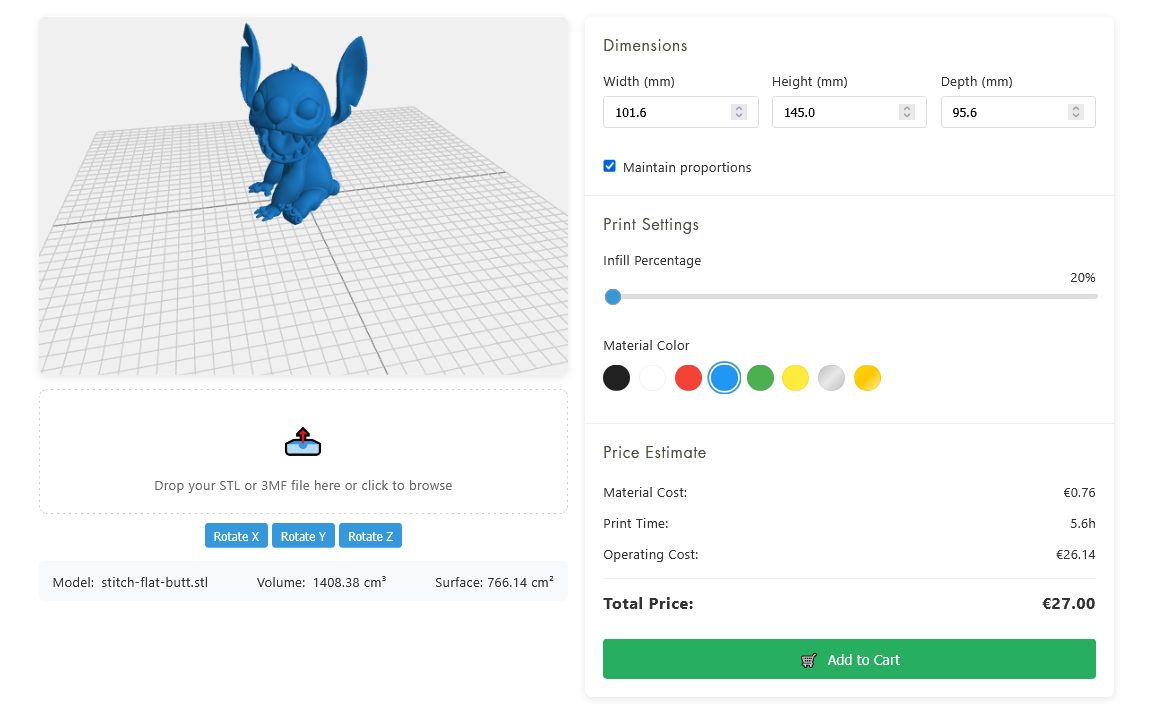Image resolution: width=1159 pixels, height=719 pixels.
Task: Choose the green material color
Action: pyautogui.click(x=760, y=378)
